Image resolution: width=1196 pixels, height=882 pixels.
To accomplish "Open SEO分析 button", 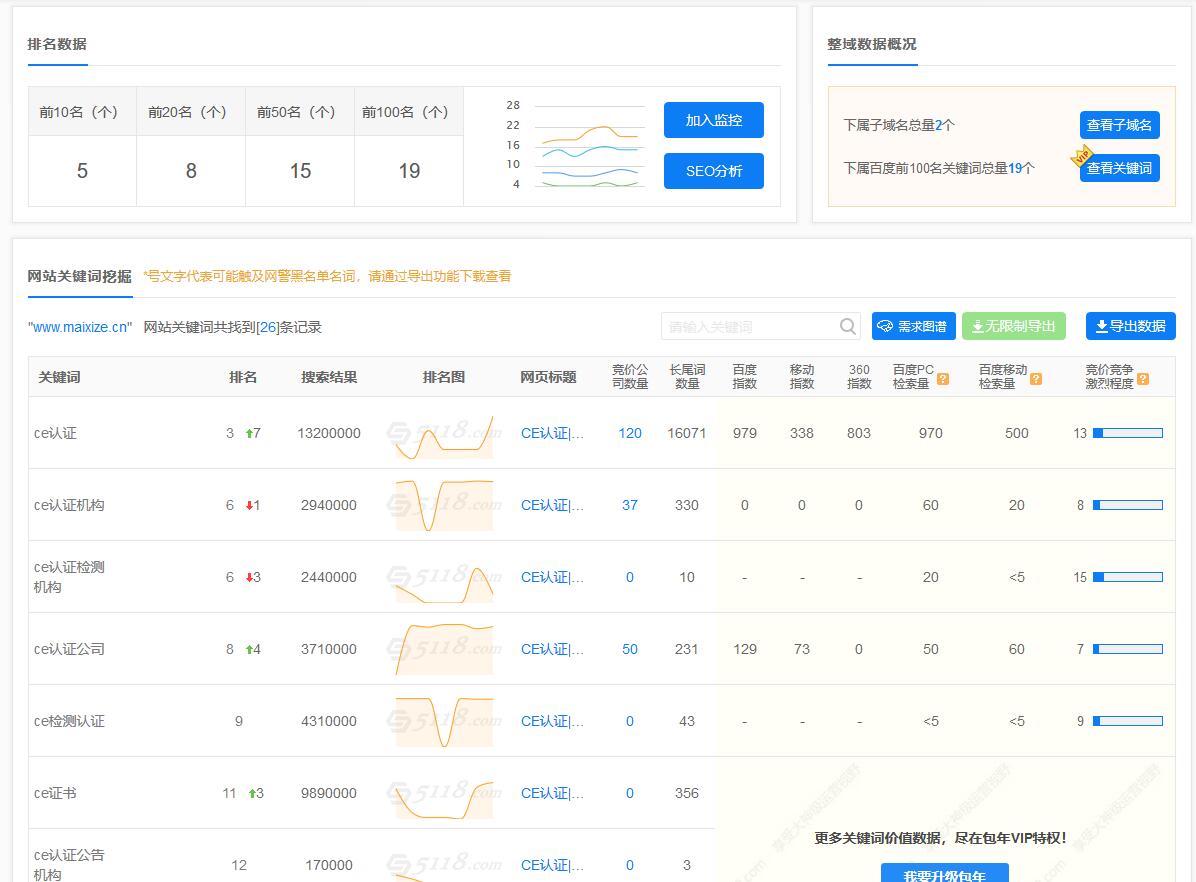I will [713, 171].
